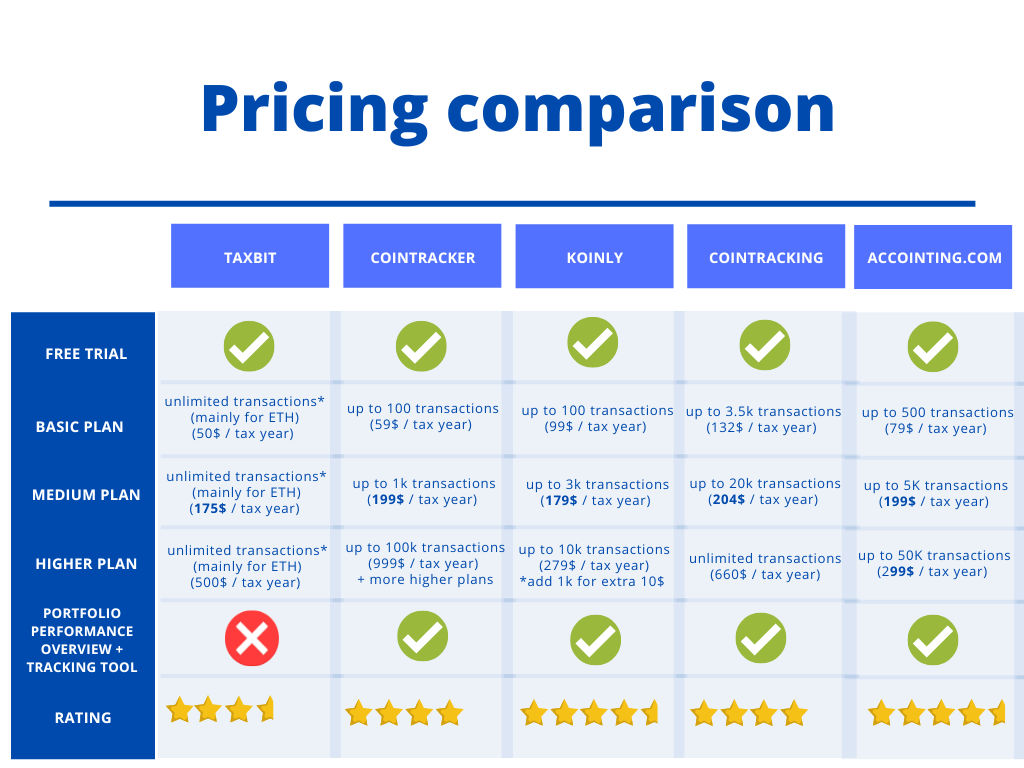Viewport: 1024px width, 768px height.
Task: Select the COINTRACKER column header
Action: tap(423, 256)
